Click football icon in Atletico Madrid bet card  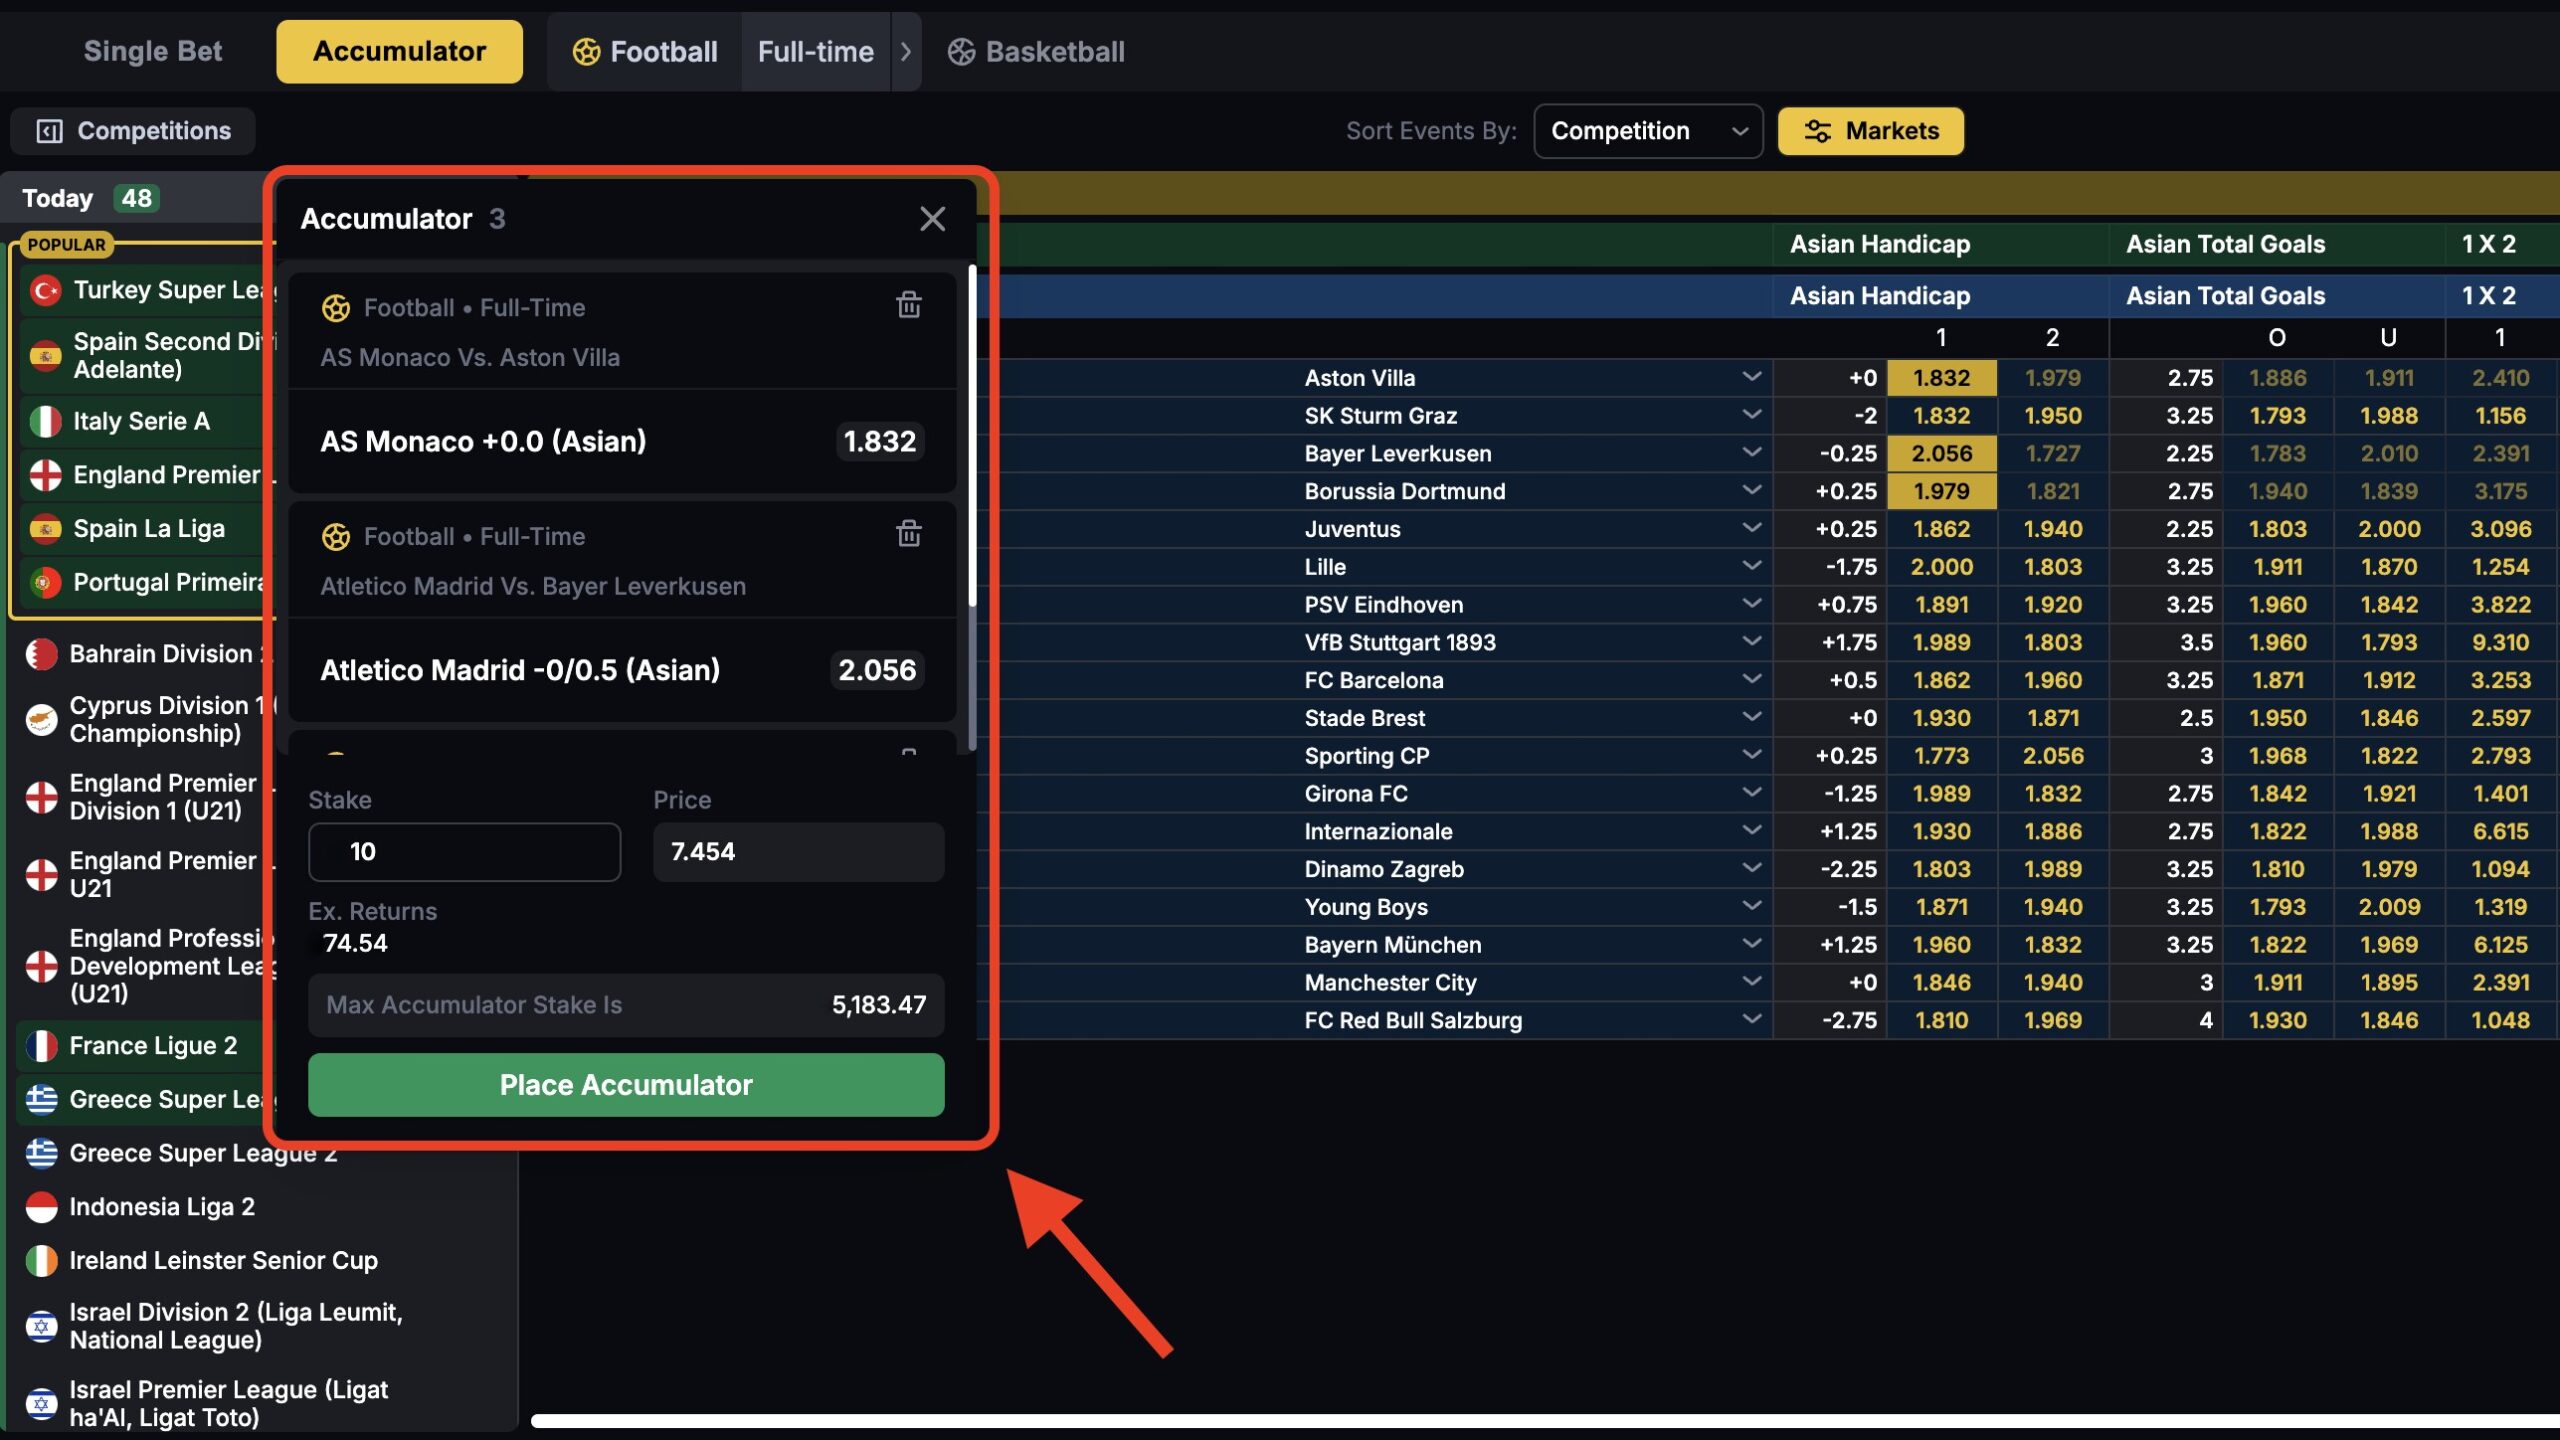(336, 537)
